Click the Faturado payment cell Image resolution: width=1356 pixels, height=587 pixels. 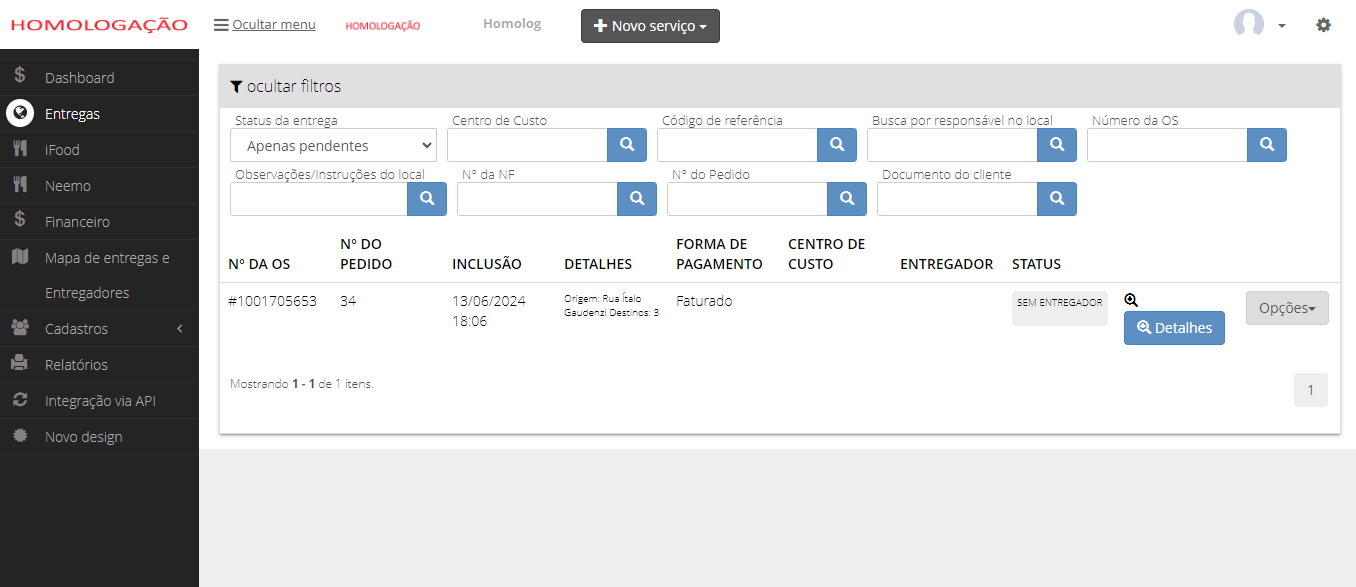tap(704, 300)
